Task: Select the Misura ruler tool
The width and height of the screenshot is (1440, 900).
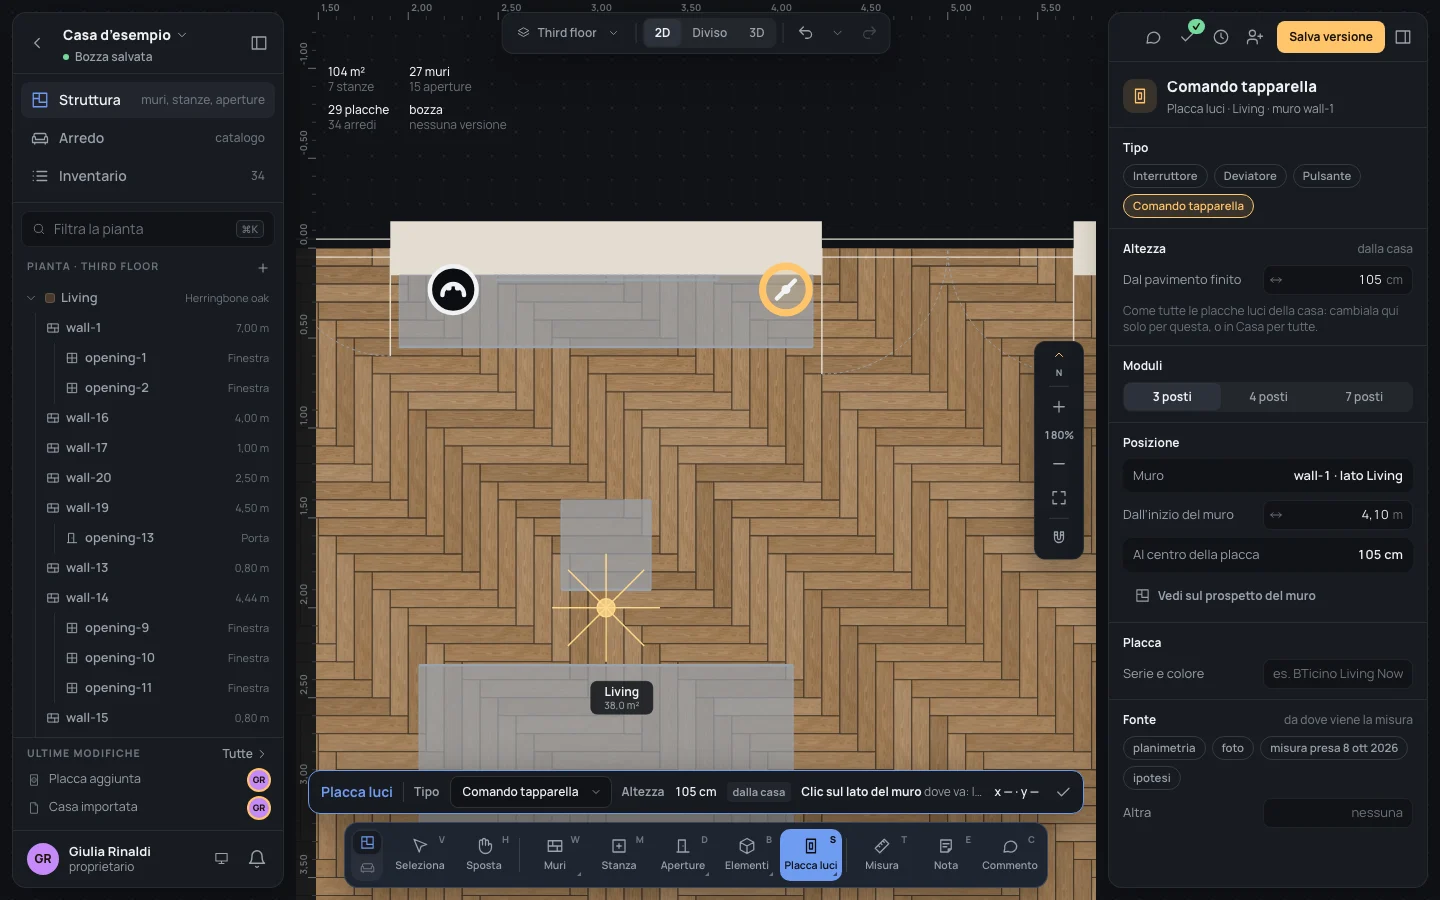Action: point(882,855)
